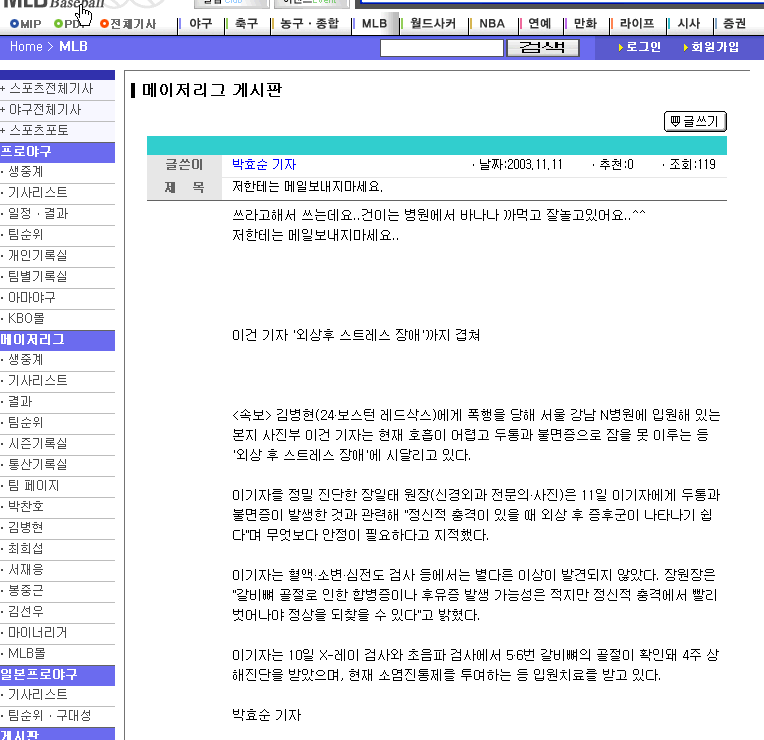Click the arrow icon before 회원가입
This screenshot has height=740, width=764.
tap(686, 47)
